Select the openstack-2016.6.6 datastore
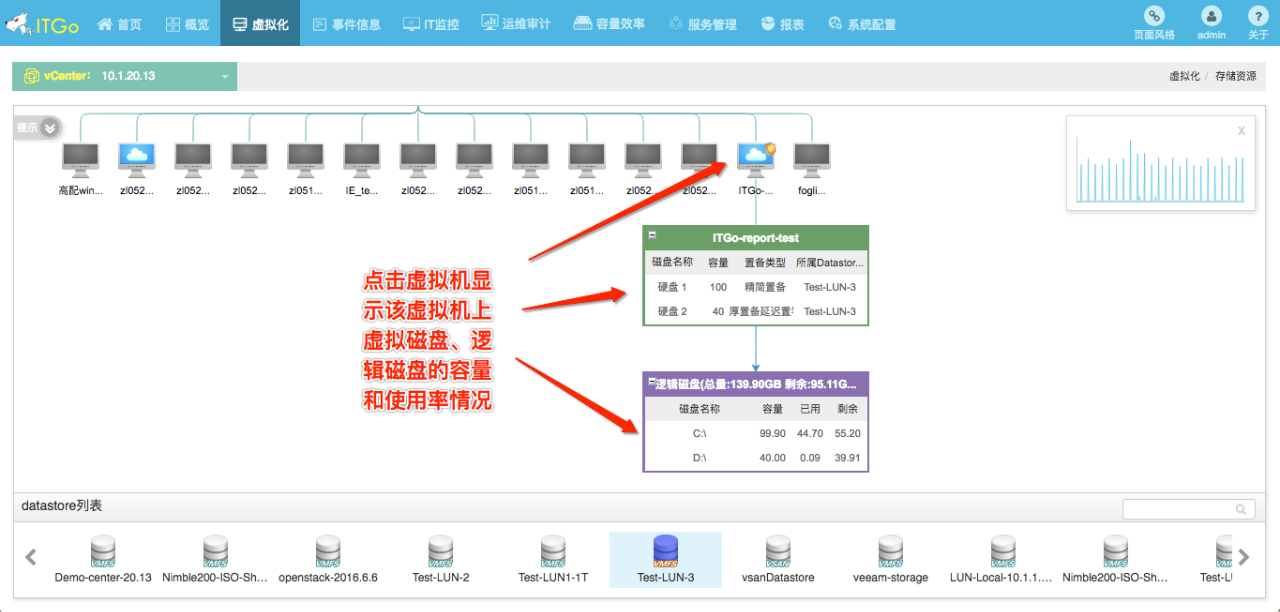This screenshot has width=1280, height=612. tap(328, 559)
